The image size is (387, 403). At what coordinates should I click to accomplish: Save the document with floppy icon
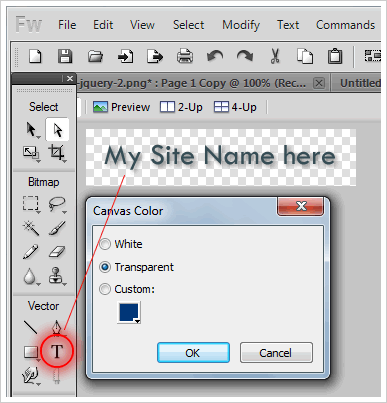point(65,56)
